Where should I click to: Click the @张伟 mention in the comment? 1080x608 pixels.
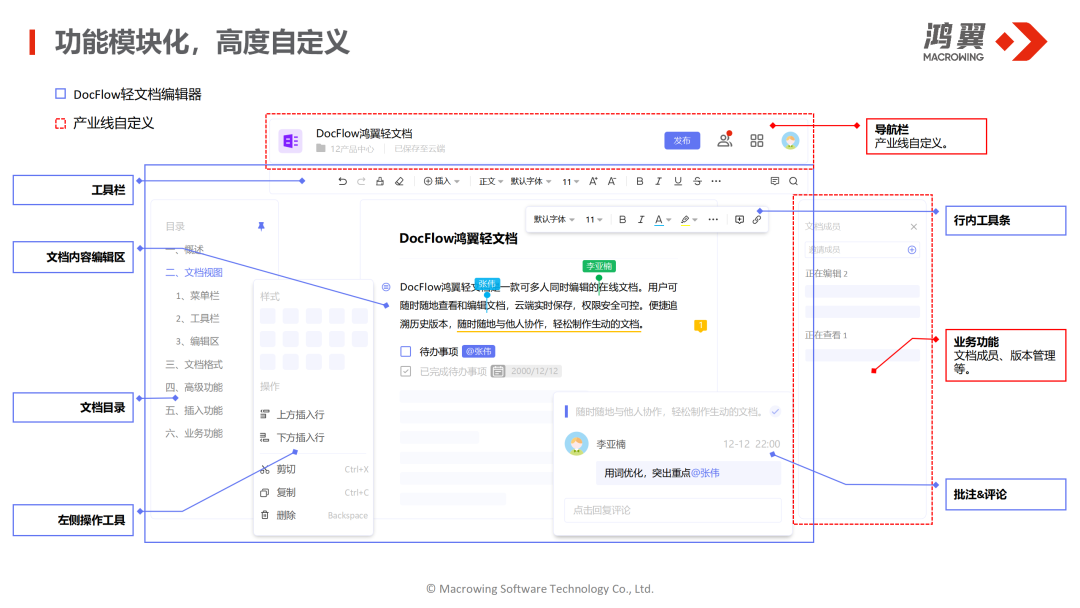click(x=705, y=473)
